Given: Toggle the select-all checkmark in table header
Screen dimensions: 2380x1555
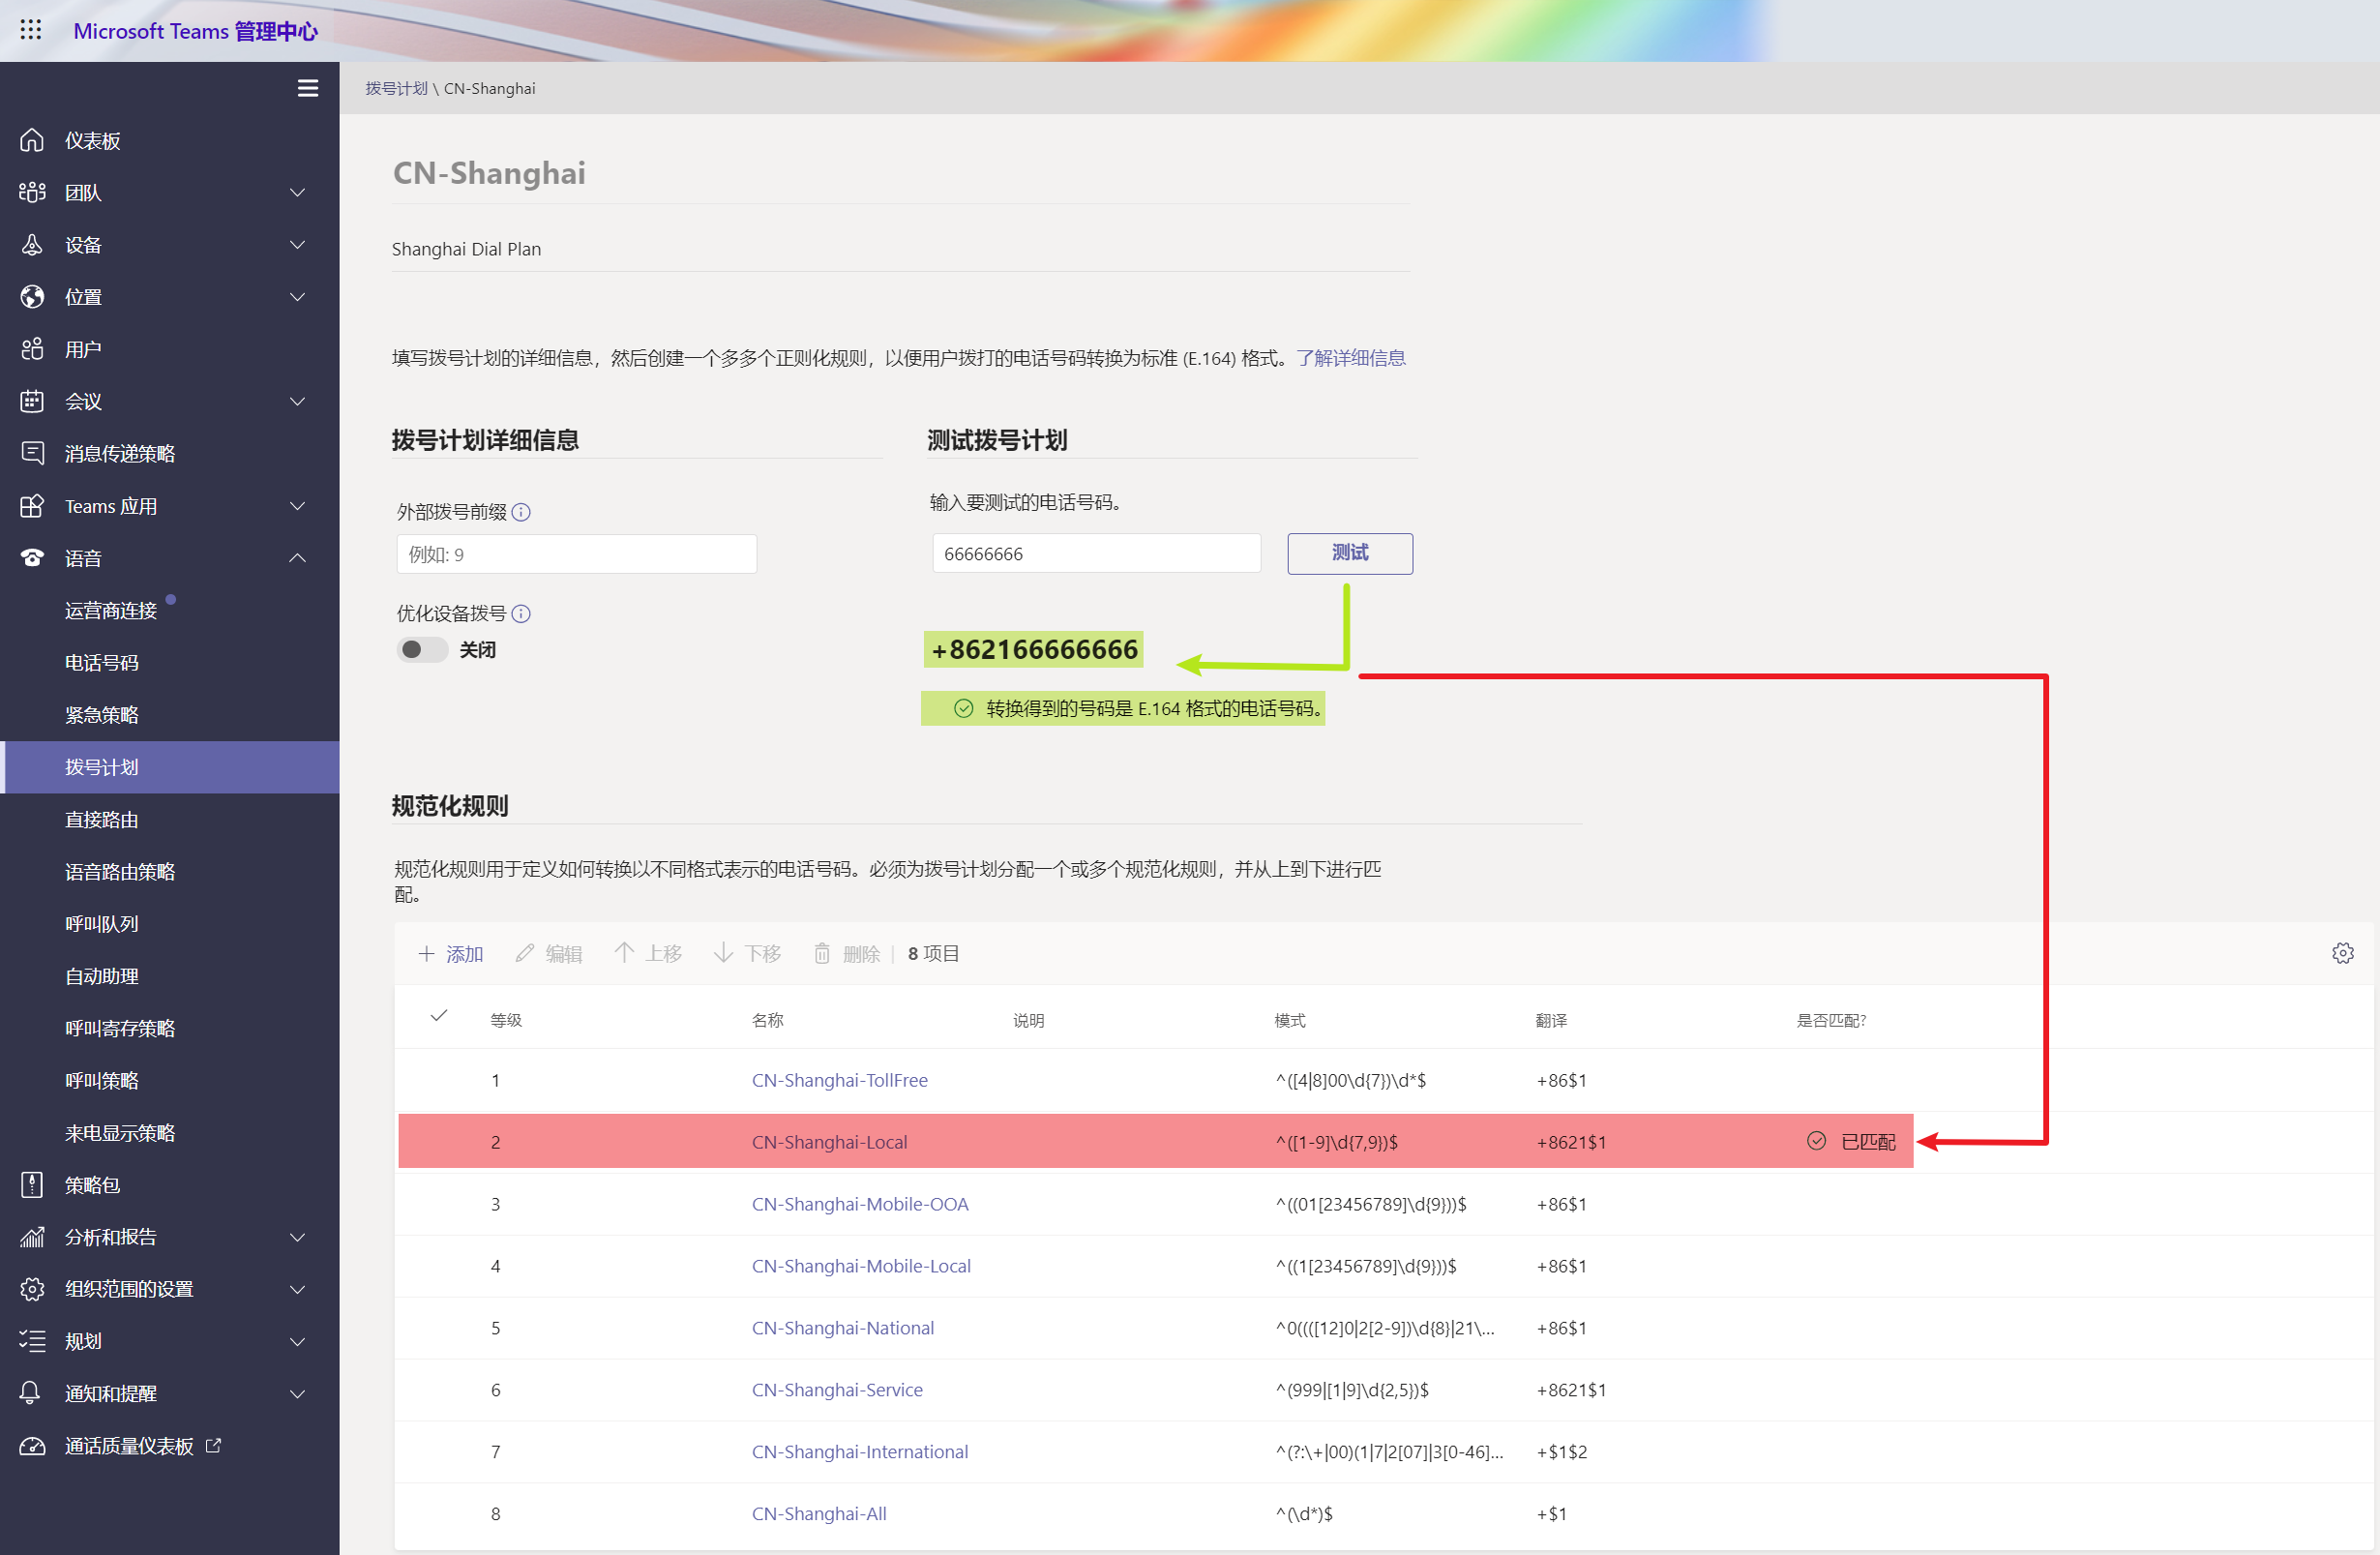Looking at the screenshot, I should point(438,1016).
